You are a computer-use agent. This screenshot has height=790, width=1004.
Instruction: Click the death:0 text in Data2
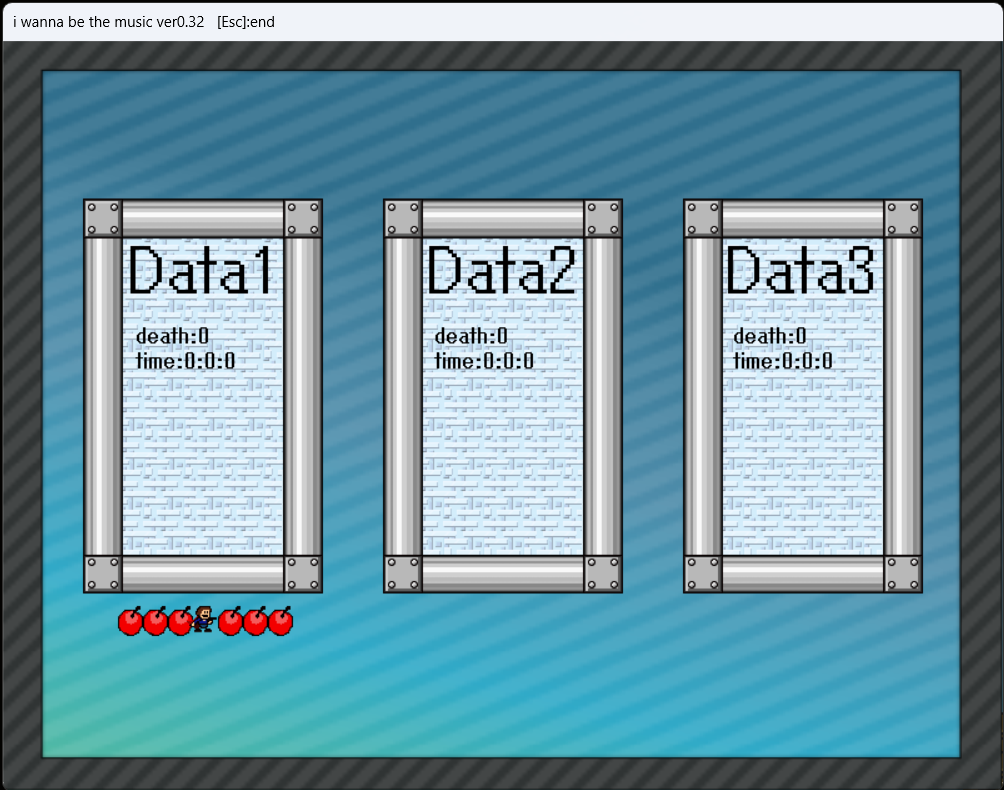[x=471, y=336]
